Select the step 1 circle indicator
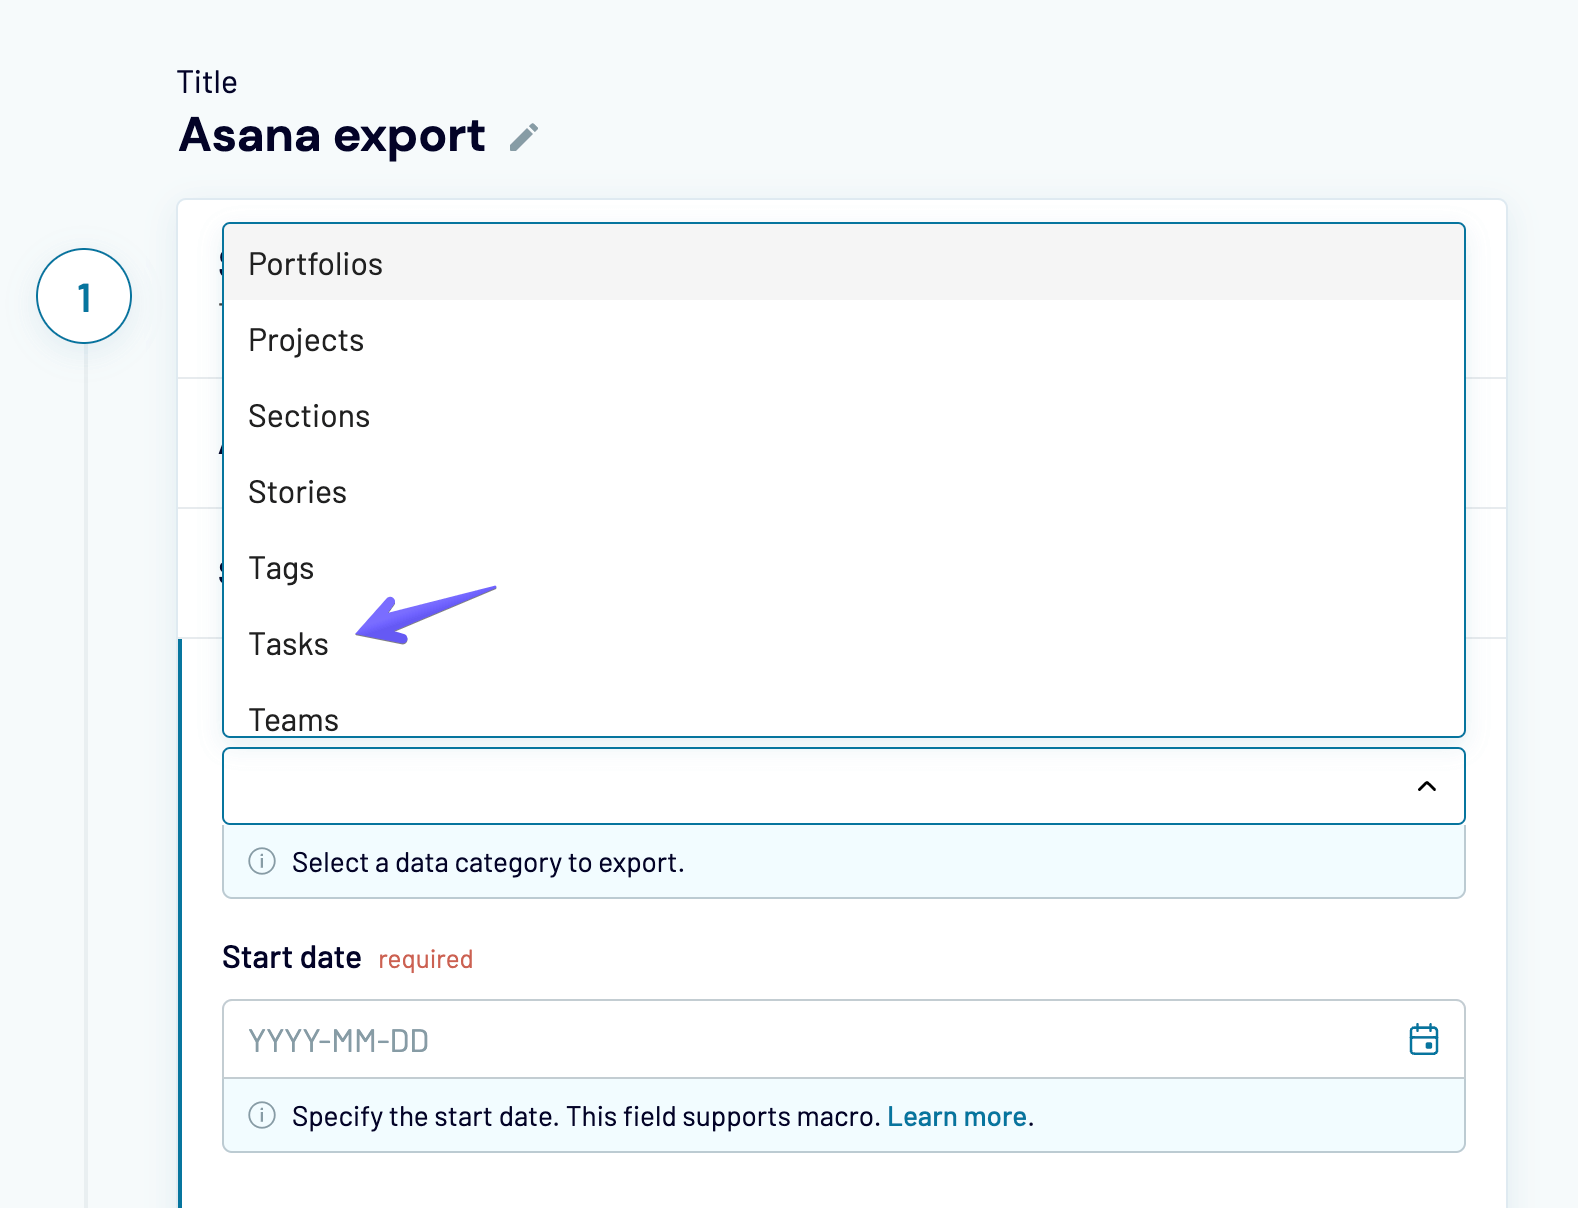Image resolution: width=1578 pixels, height=1208 pixels. click(x=84, y=296)
